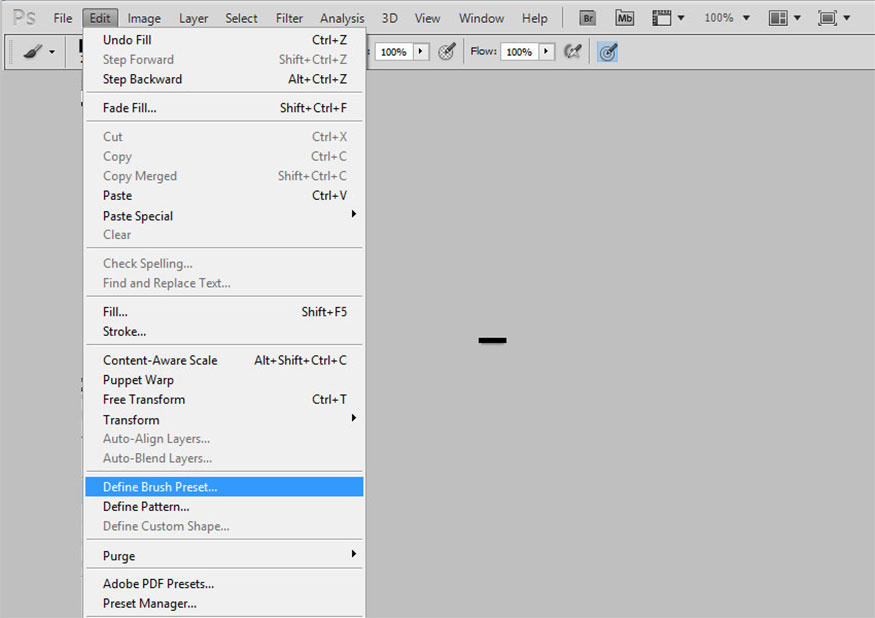This screenshot has width=875, height=618.
Task: Launch Adobe Bridge from Br icon
Action: coord(588,18)
